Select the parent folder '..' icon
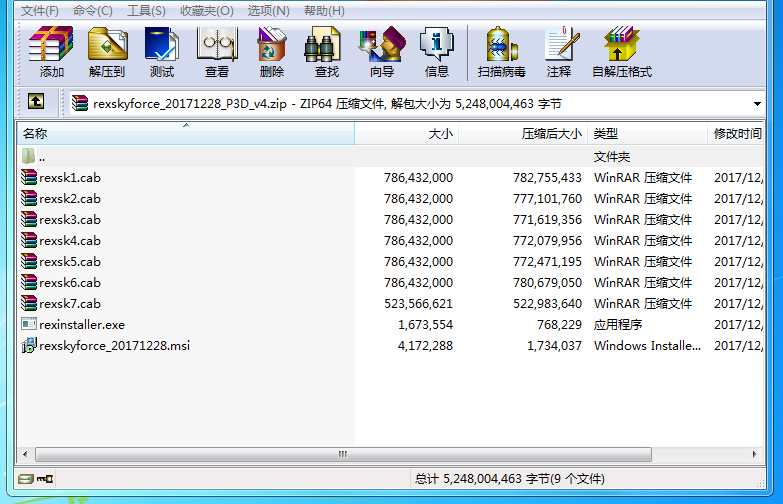 tap(28, 156)
